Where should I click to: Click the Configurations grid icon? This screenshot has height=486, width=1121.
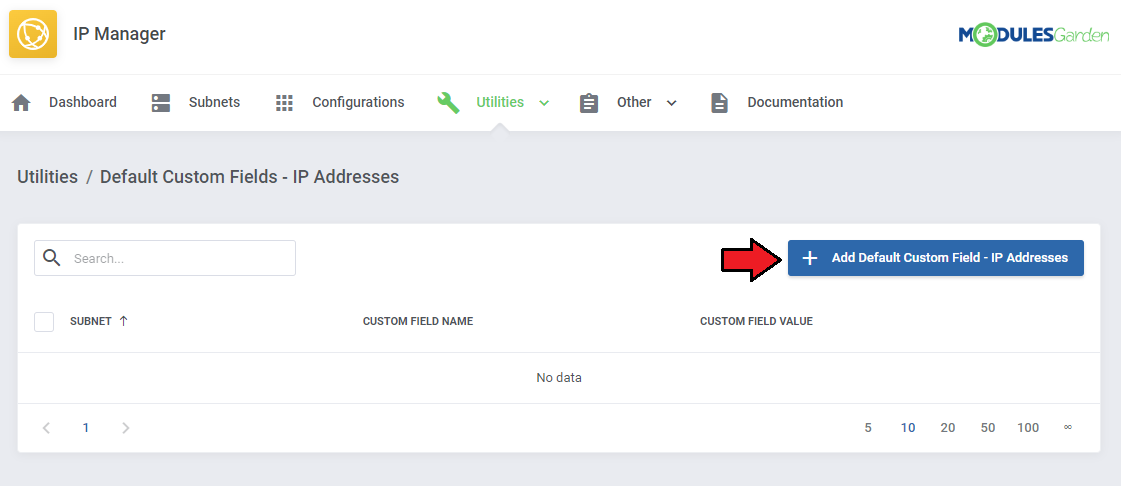(285, 103)
